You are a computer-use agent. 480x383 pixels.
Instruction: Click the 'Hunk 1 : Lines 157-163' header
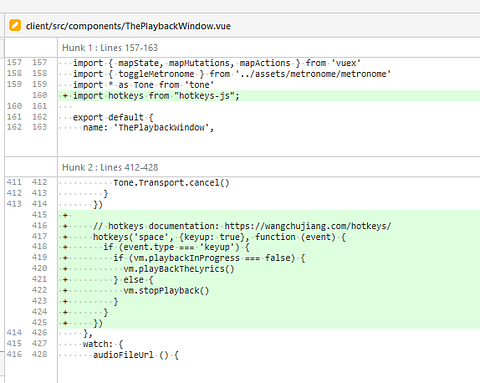[x=110, y=48]
